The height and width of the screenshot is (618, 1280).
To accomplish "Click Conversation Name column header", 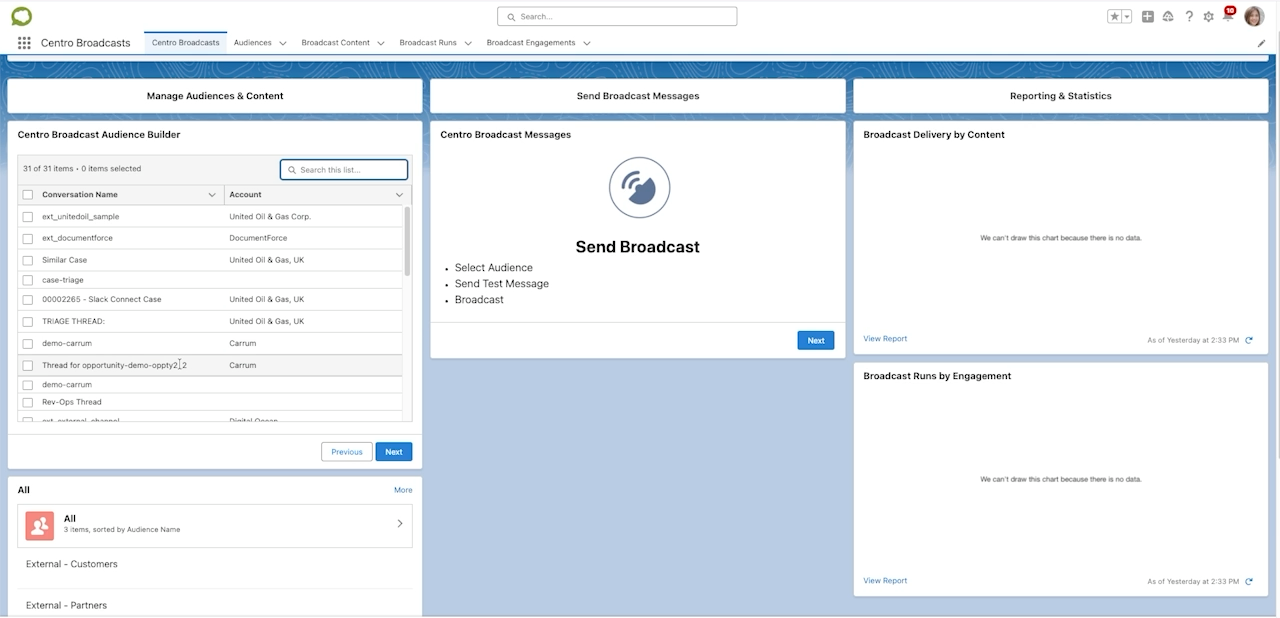I will click(x=80, y=195).
